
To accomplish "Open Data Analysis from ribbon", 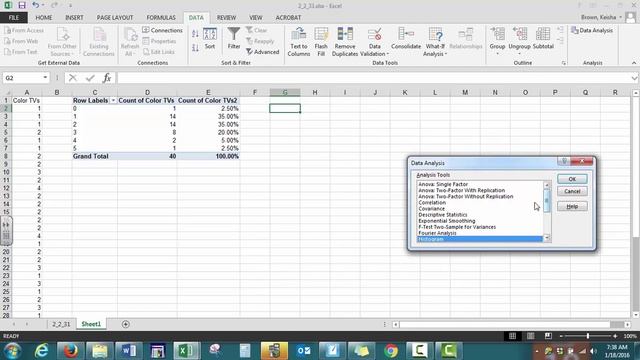I will (x=592, y=31).
